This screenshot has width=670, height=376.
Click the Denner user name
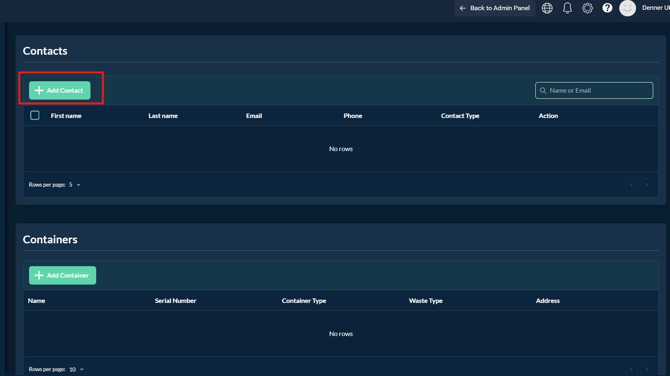point(655,8)
